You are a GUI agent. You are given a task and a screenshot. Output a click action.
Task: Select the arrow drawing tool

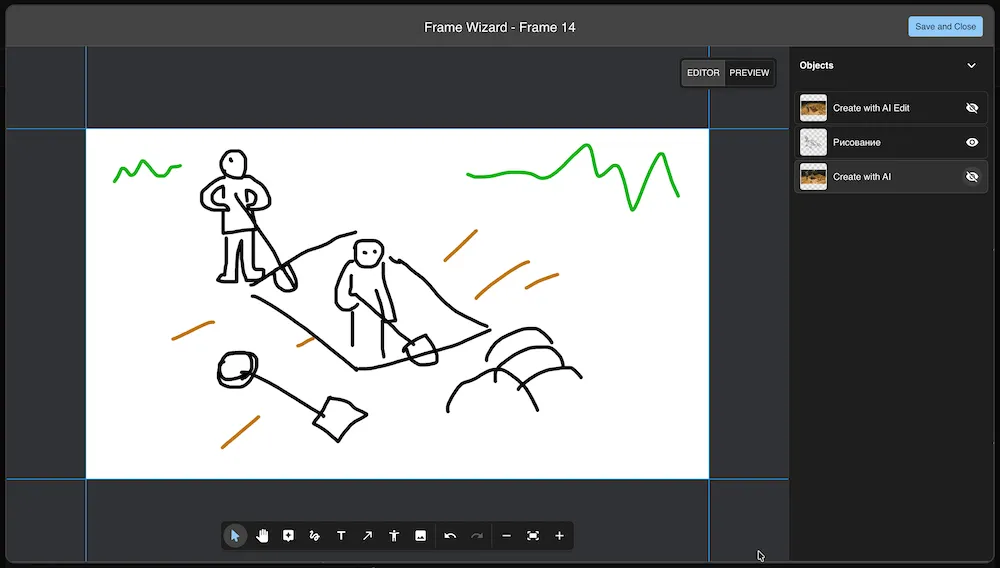click(x=367, y=536)
